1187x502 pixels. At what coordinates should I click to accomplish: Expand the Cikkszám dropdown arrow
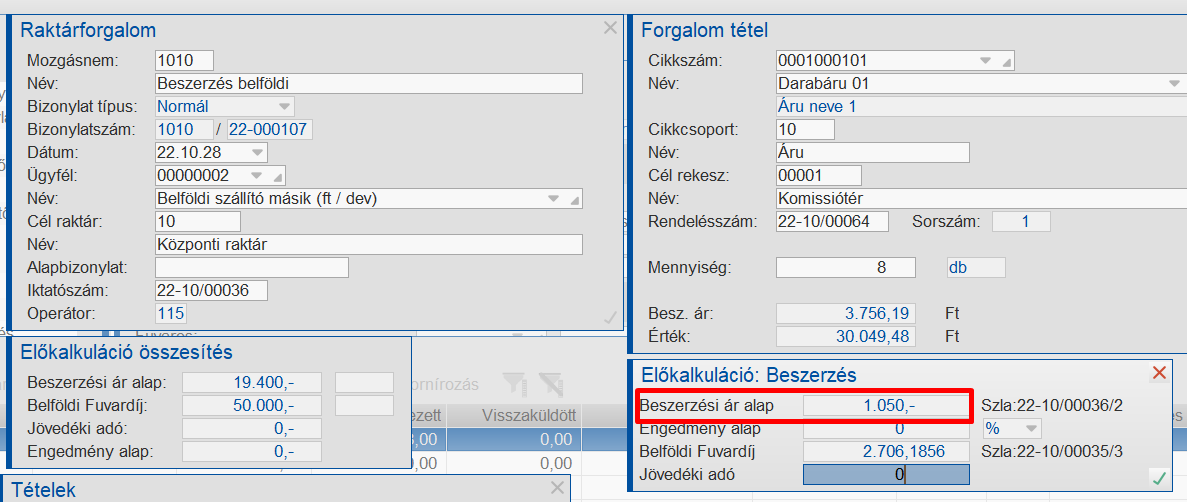click(x=986, y=61)
